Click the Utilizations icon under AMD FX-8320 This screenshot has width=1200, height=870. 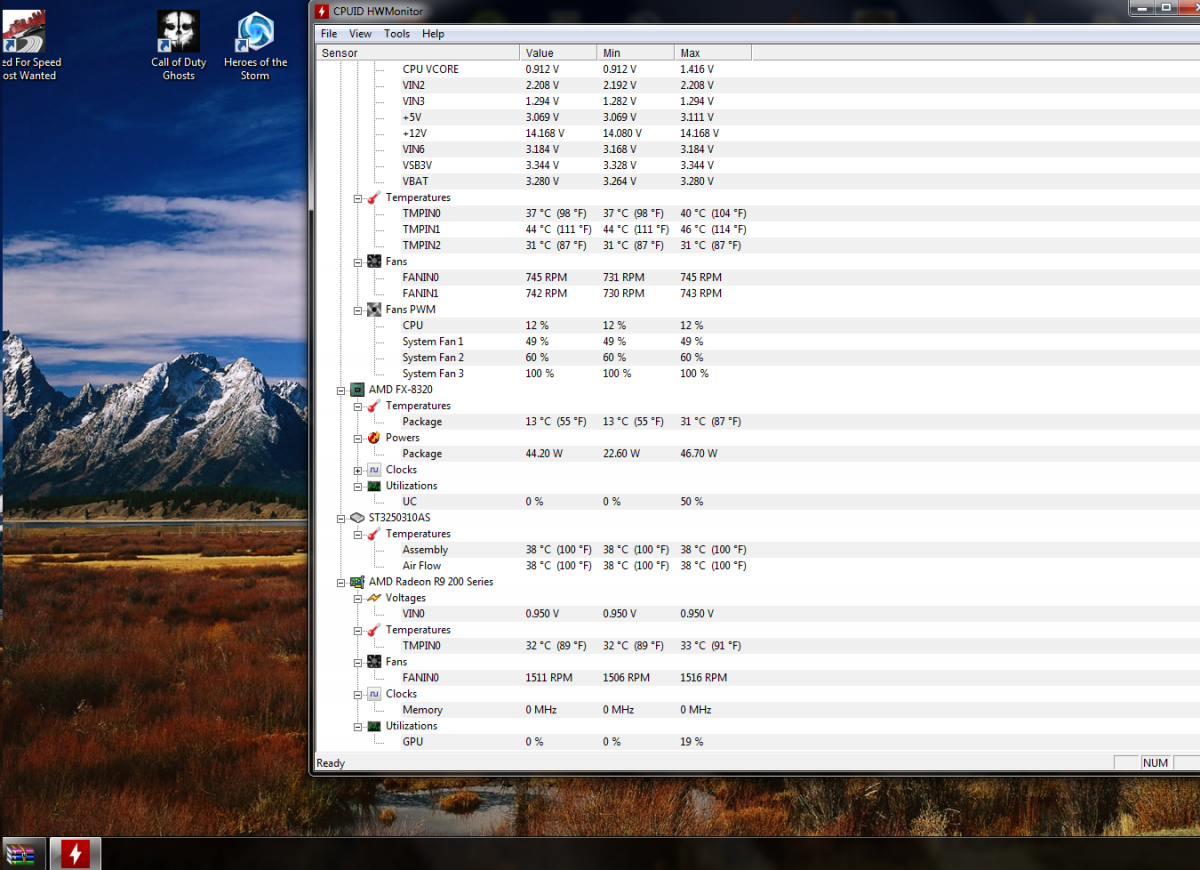coord(373,485)
